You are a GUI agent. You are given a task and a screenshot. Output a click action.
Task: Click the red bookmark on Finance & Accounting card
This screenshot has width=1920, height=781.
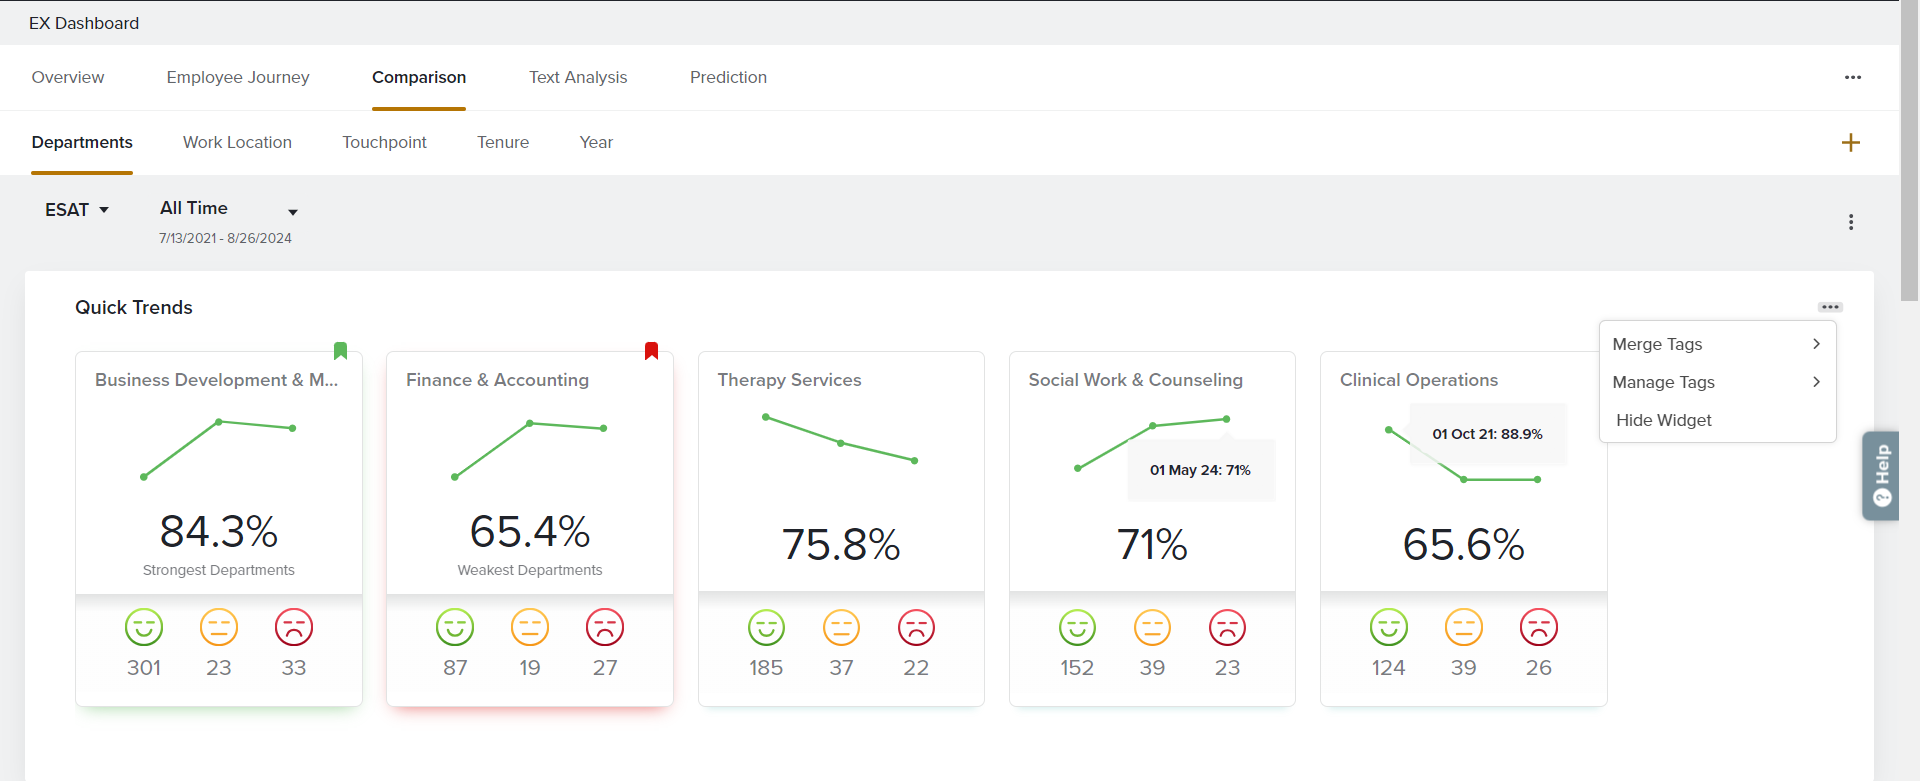coord(651,351)
